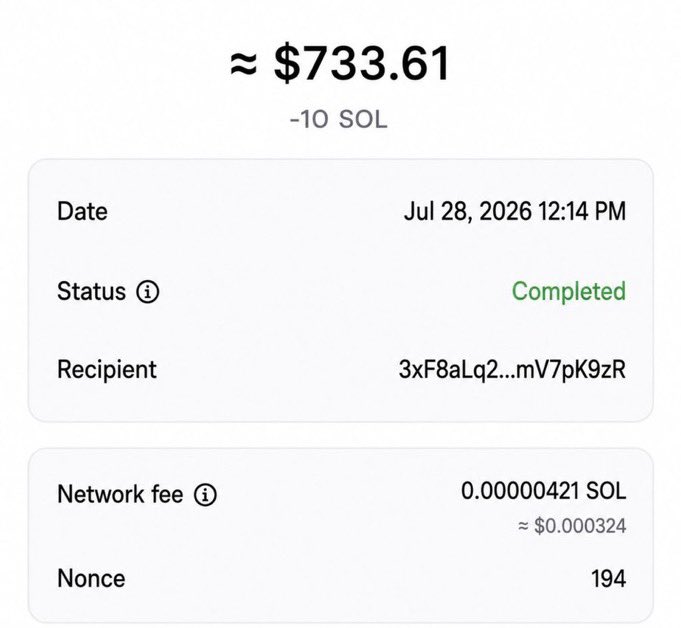This screenshot has width=681, height=628.
Task: Click the approximately-equal symbol before $733.61
Action: click(x=244, y=64)
